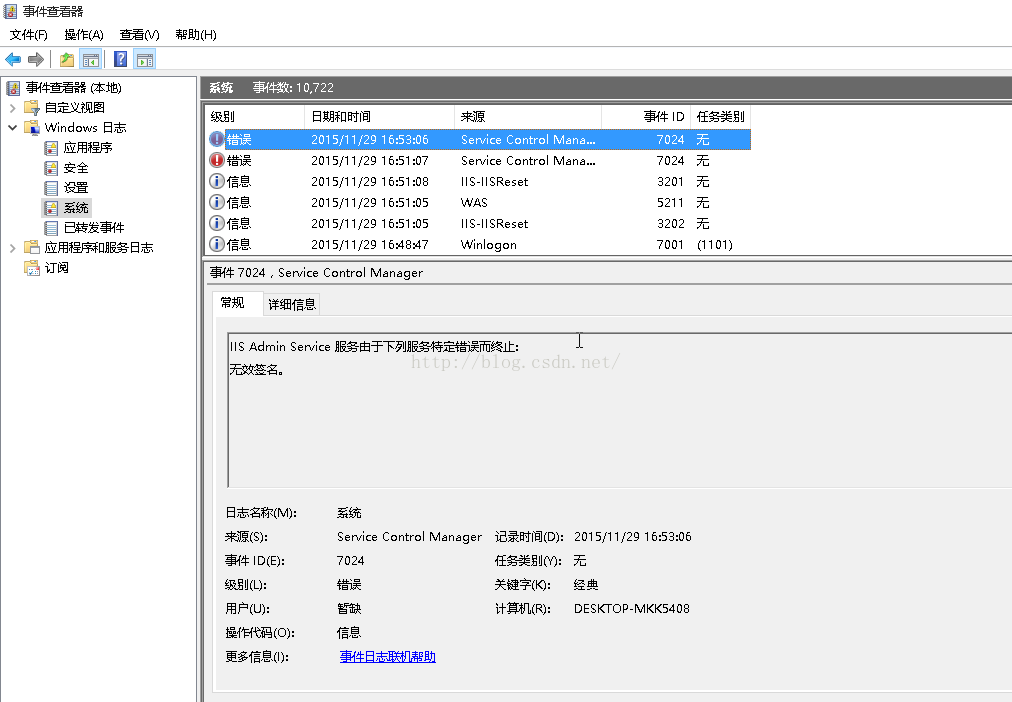Click info icon of IIS-IISReset 3202 event

pyautogui.click(x=217, y=223)
